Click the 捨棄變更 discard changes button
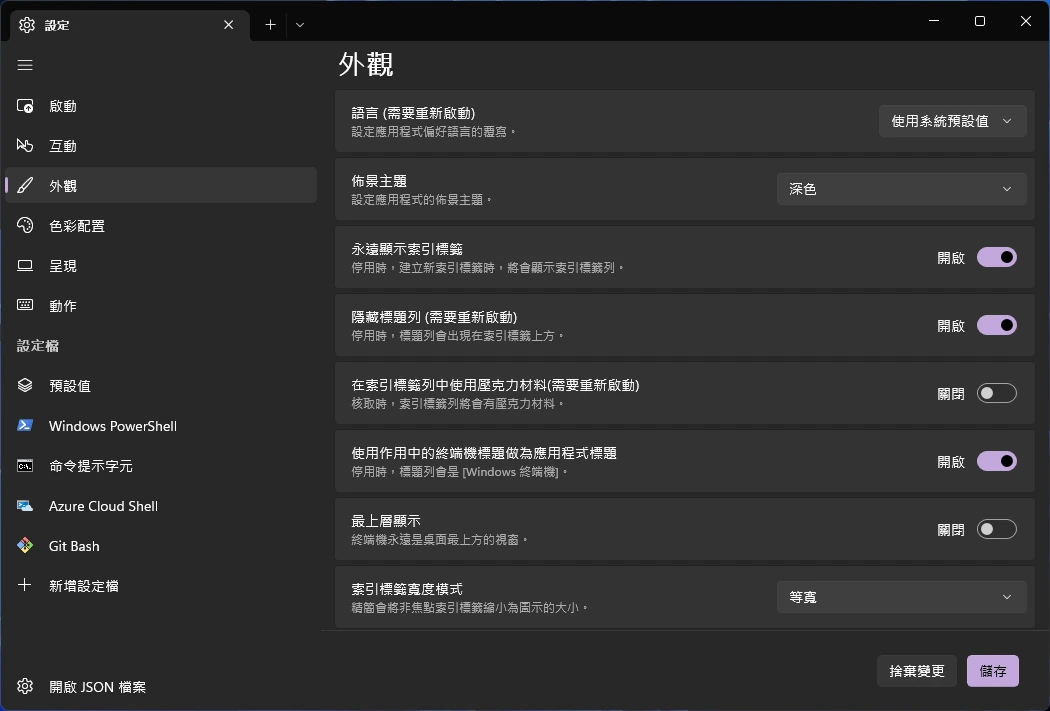The width and height of the screenshot is (1050, 711). point(917,671)
